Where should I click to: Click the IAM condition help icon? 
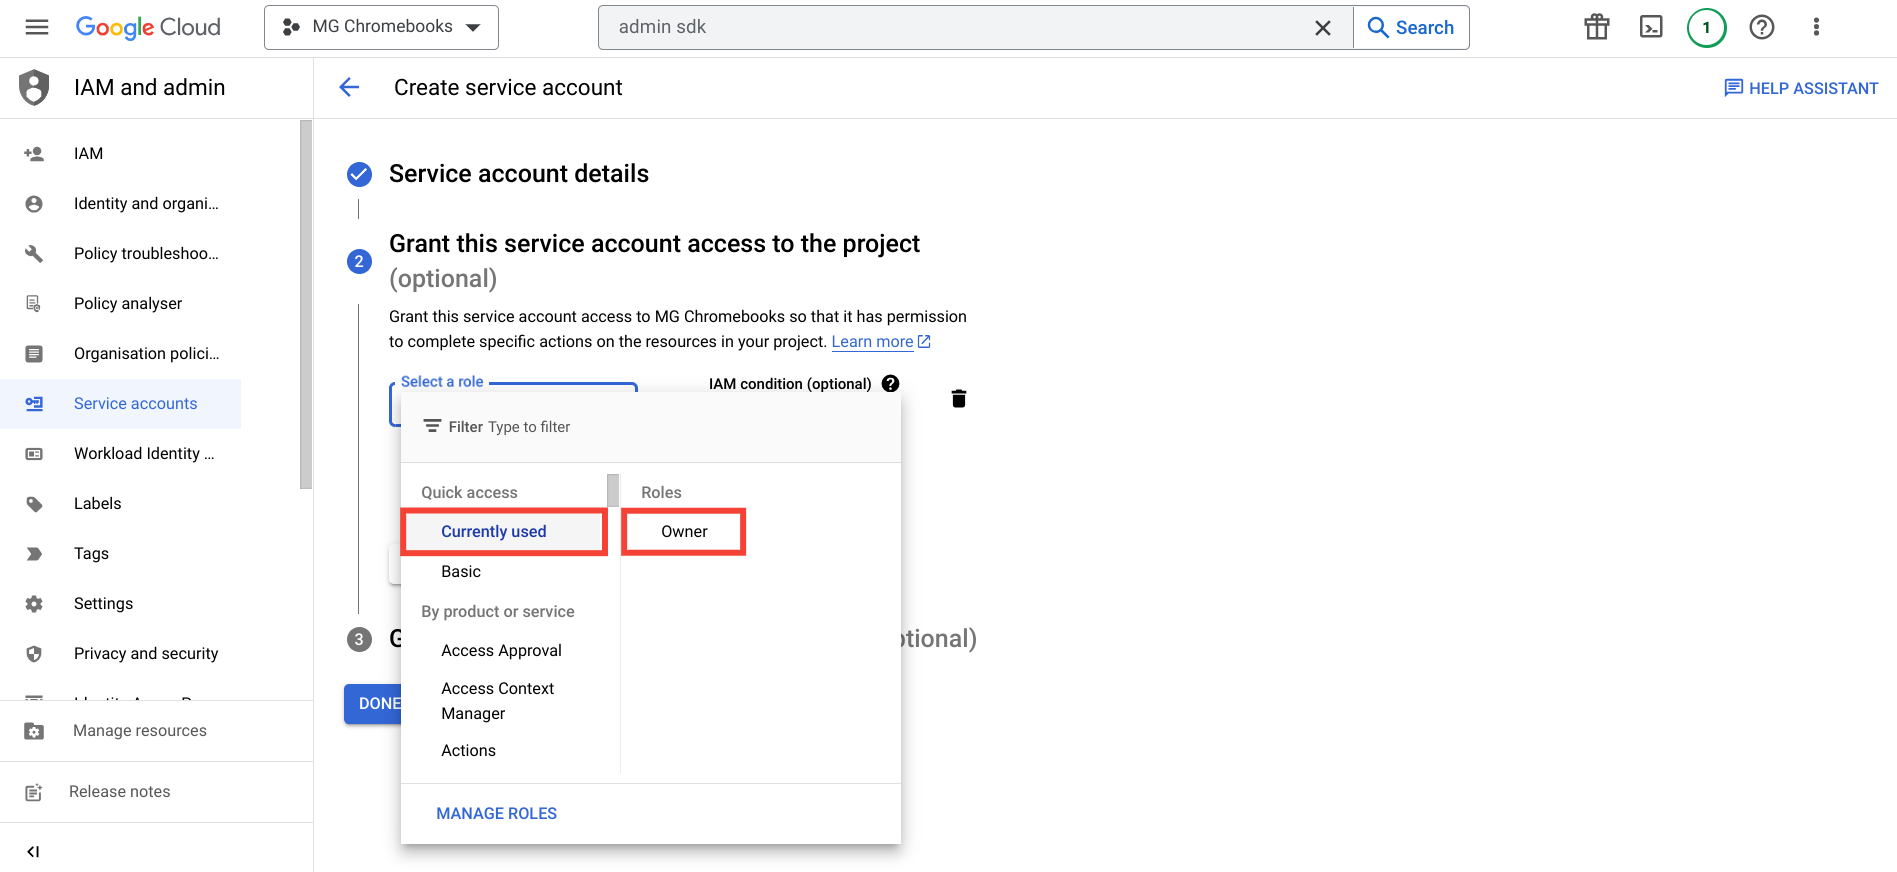coord(890,384)
